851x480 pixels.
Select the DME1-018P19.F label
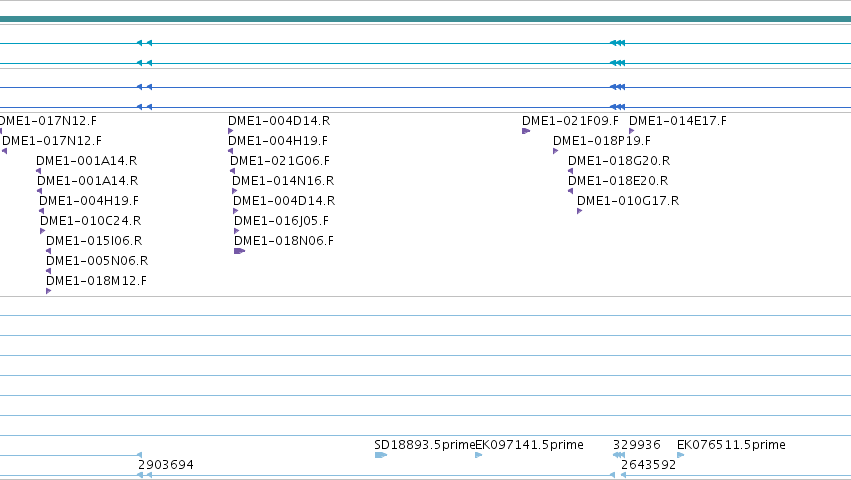(601, 141)
